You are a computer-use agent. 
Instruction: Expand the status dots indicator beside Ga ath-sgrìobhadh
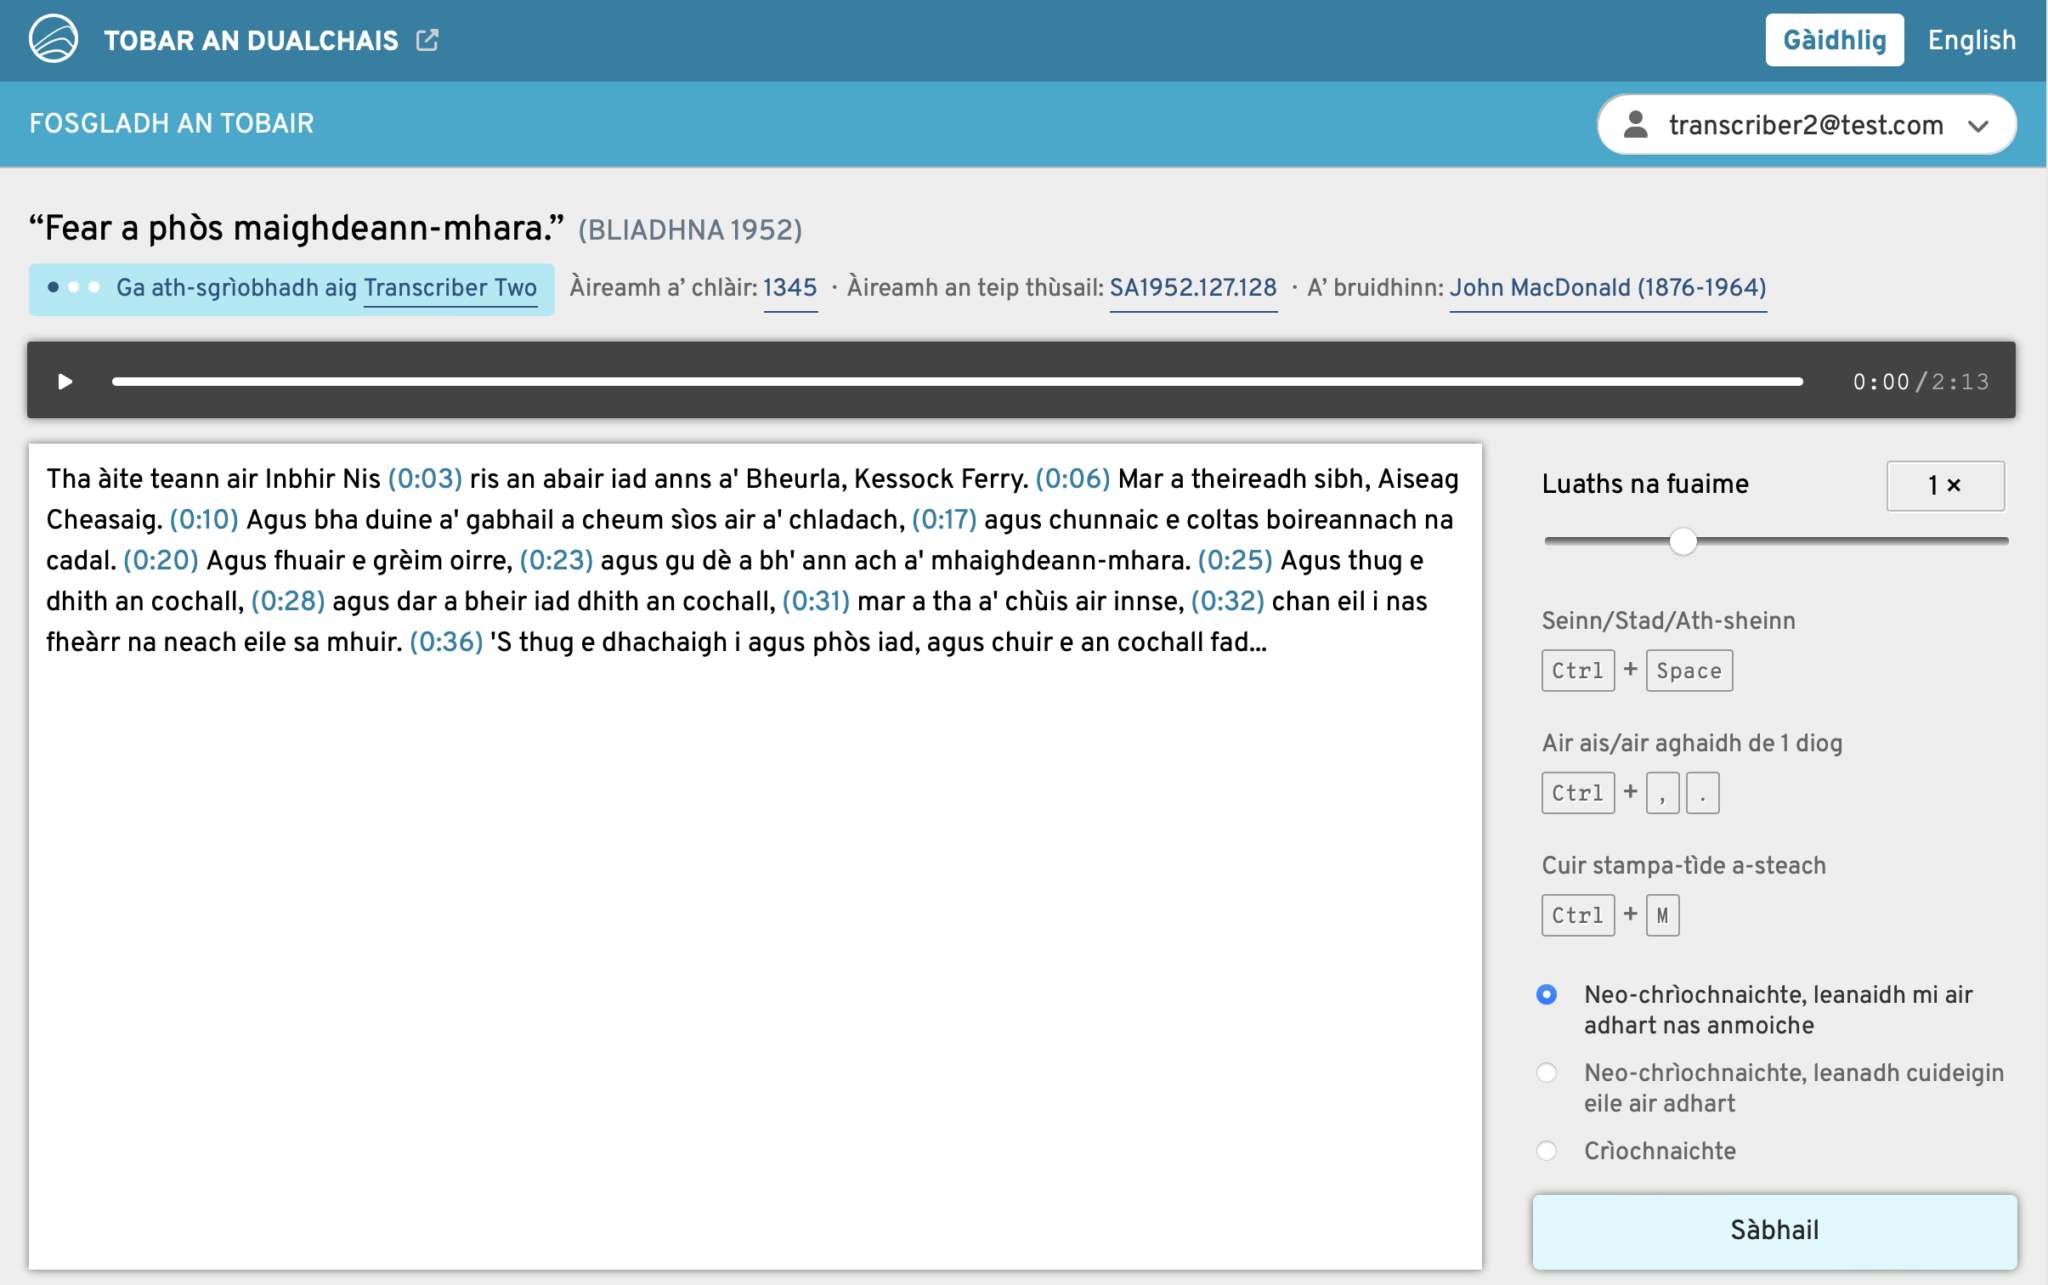[x=72, y=288]
